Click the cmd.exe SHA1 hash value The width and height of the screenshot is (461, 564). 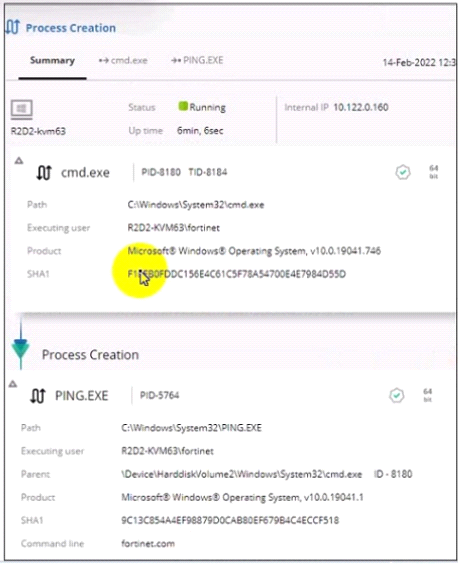(237, 274)
